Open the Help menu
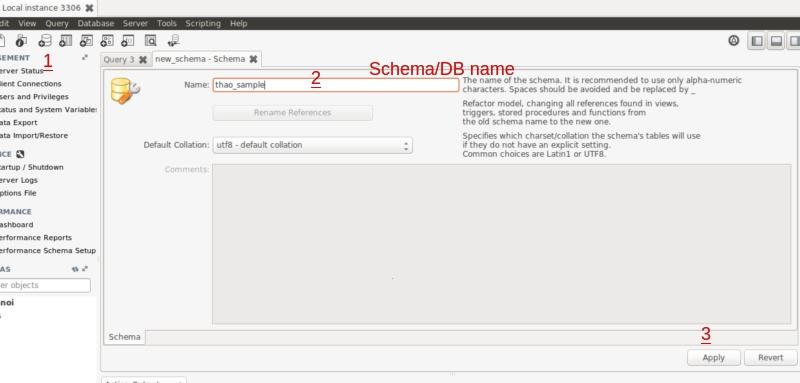Screen dimensions: 800x383 tap(238, 23)
